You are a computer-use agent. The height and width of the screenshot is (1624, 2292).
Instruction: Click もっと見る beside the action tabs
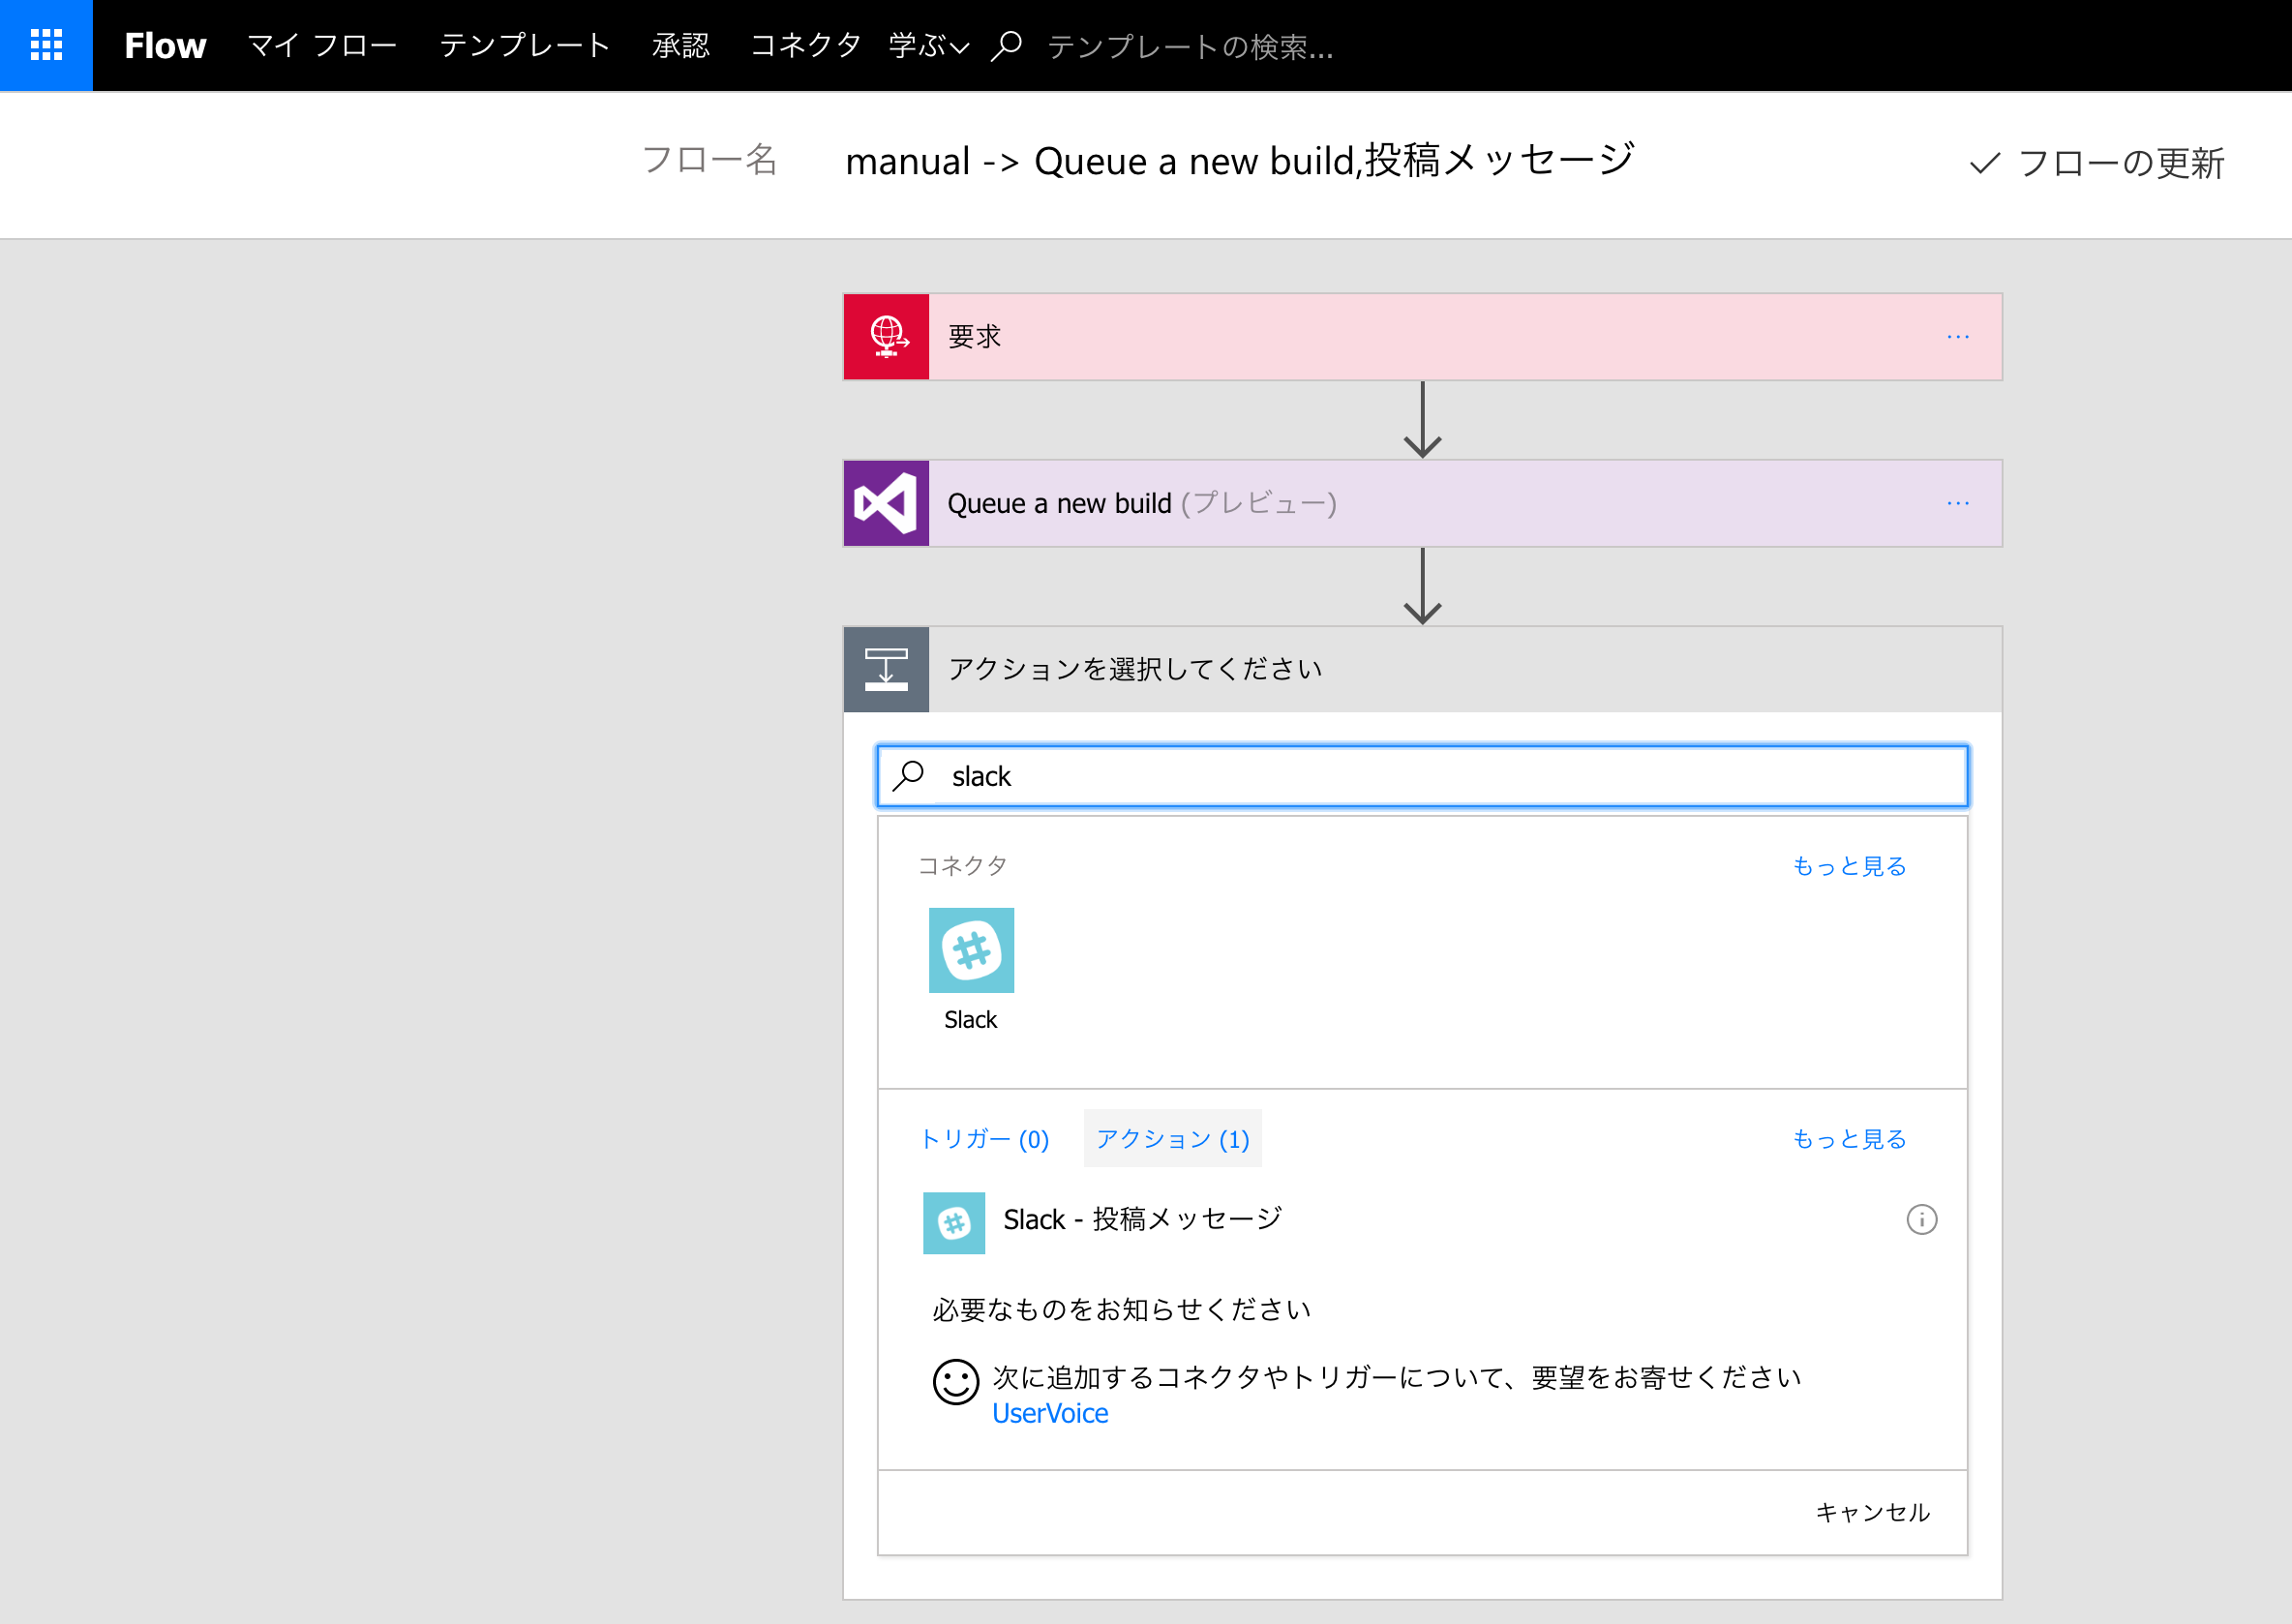[x=1849, y=1139]
